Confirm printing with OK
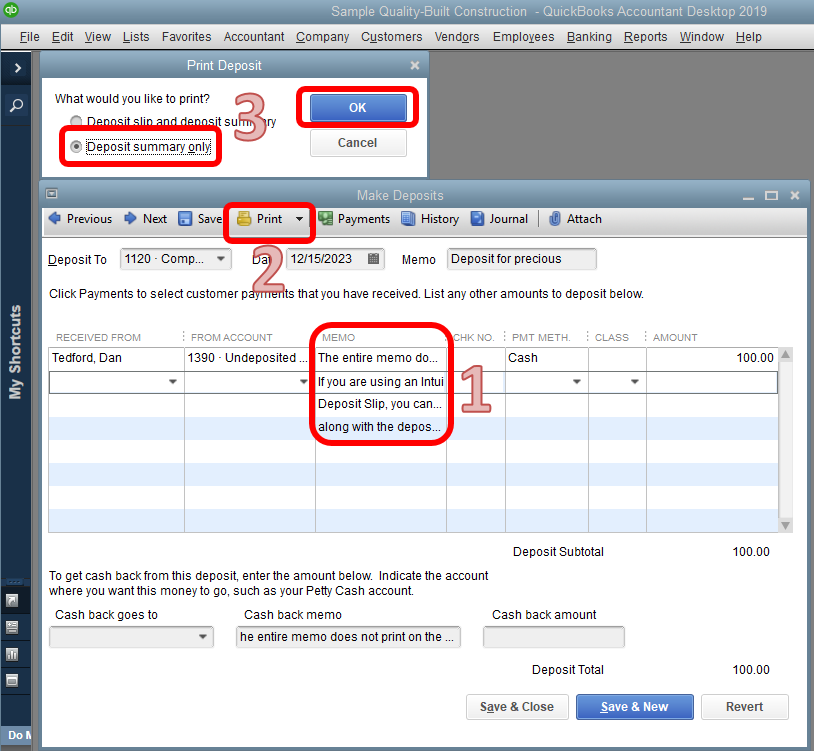The height and width of the screenshot is (751, 814). tap(358, 107)
